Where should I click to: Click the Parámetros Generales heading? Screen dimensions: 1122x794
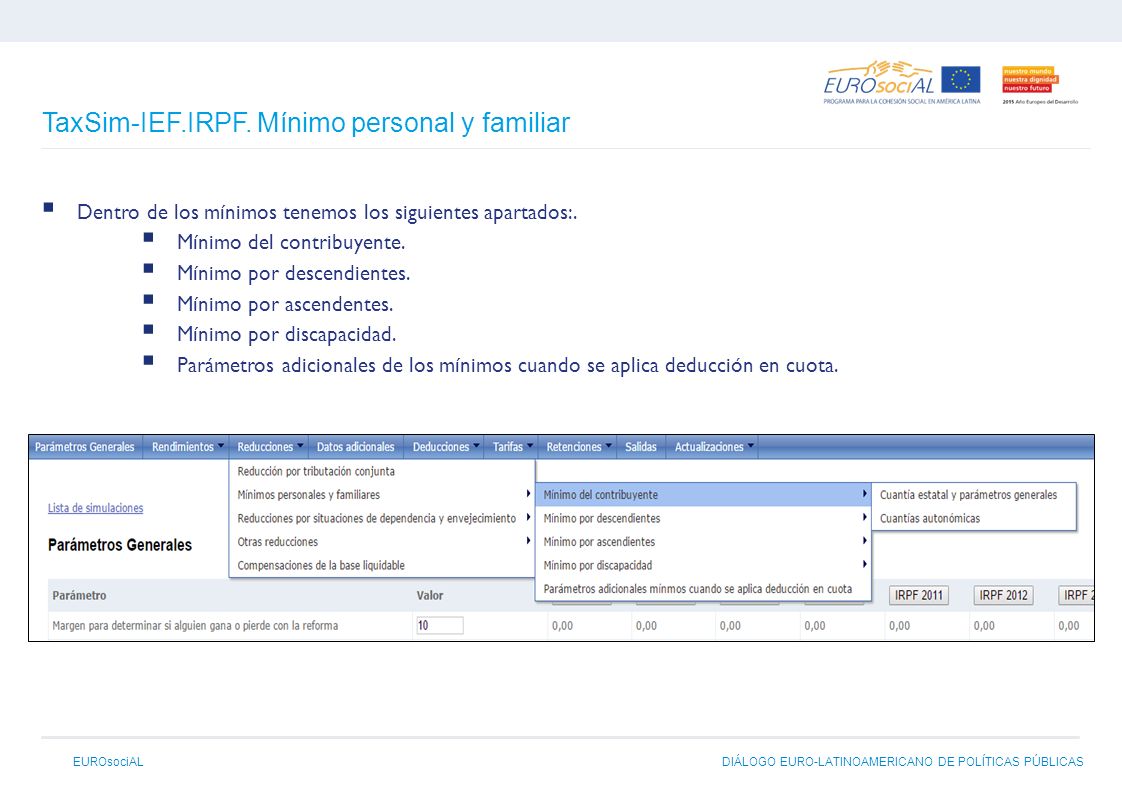(x=119, y=545)
